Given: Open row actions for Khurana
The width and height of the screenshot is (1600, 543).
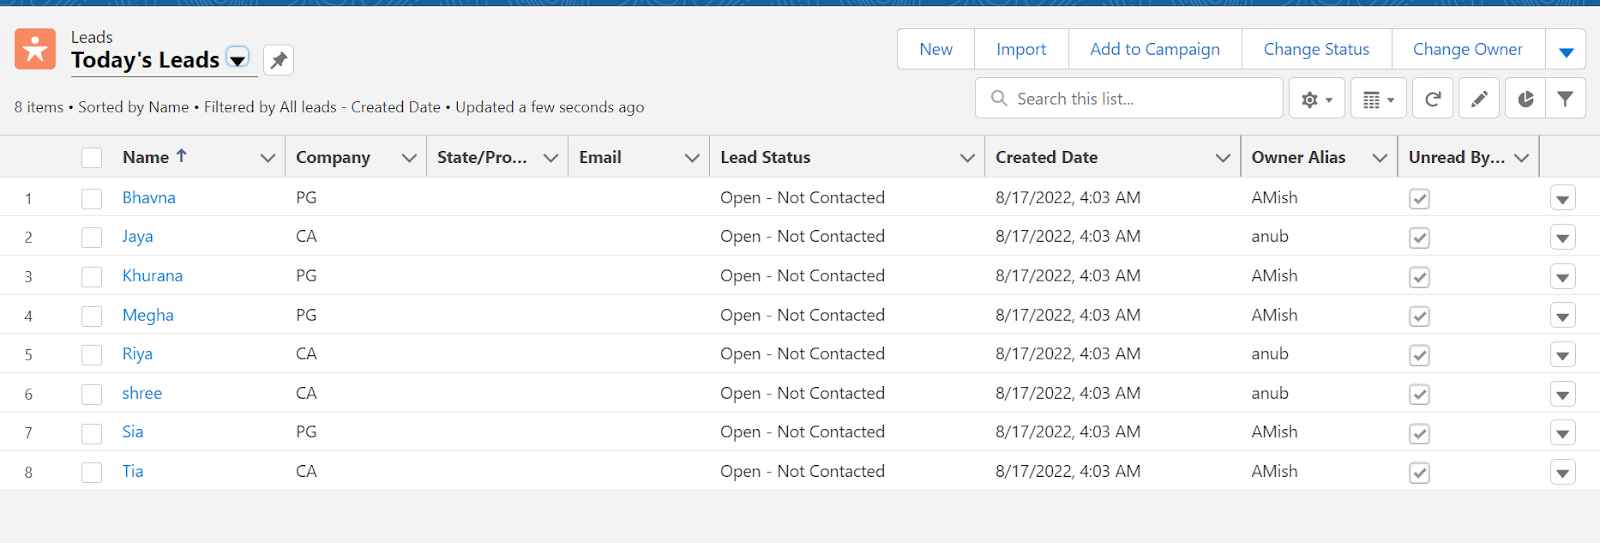Looking at the screenshot, I should (1563, 277).
